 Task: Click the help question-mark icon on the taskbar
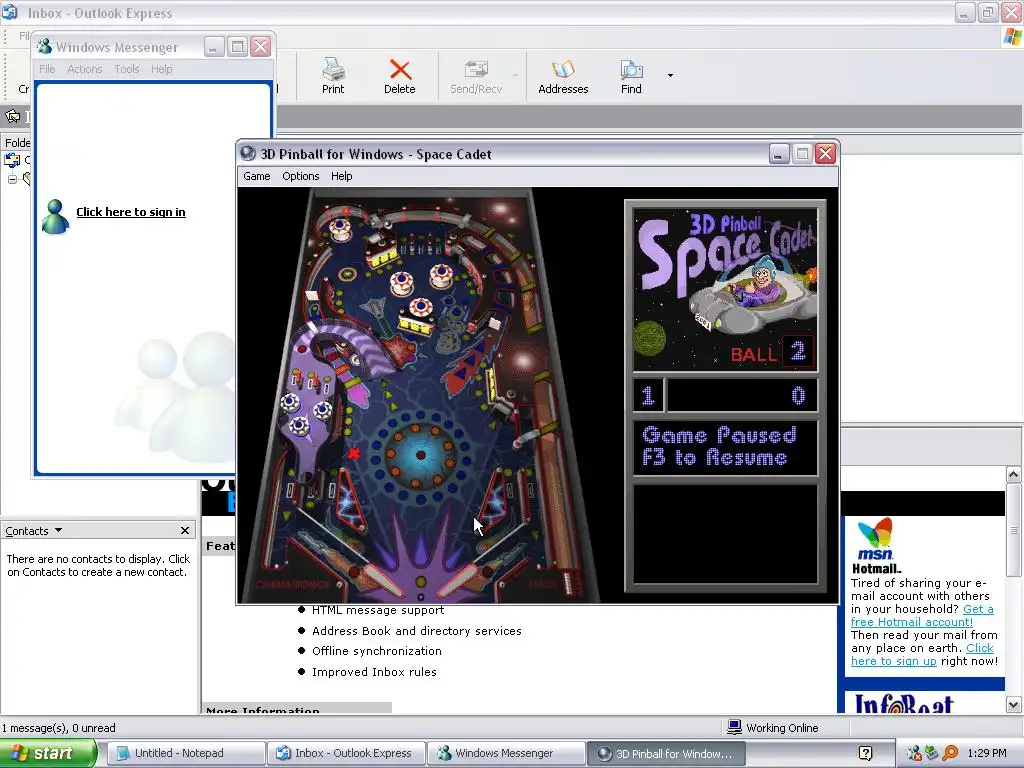[865, 754]
